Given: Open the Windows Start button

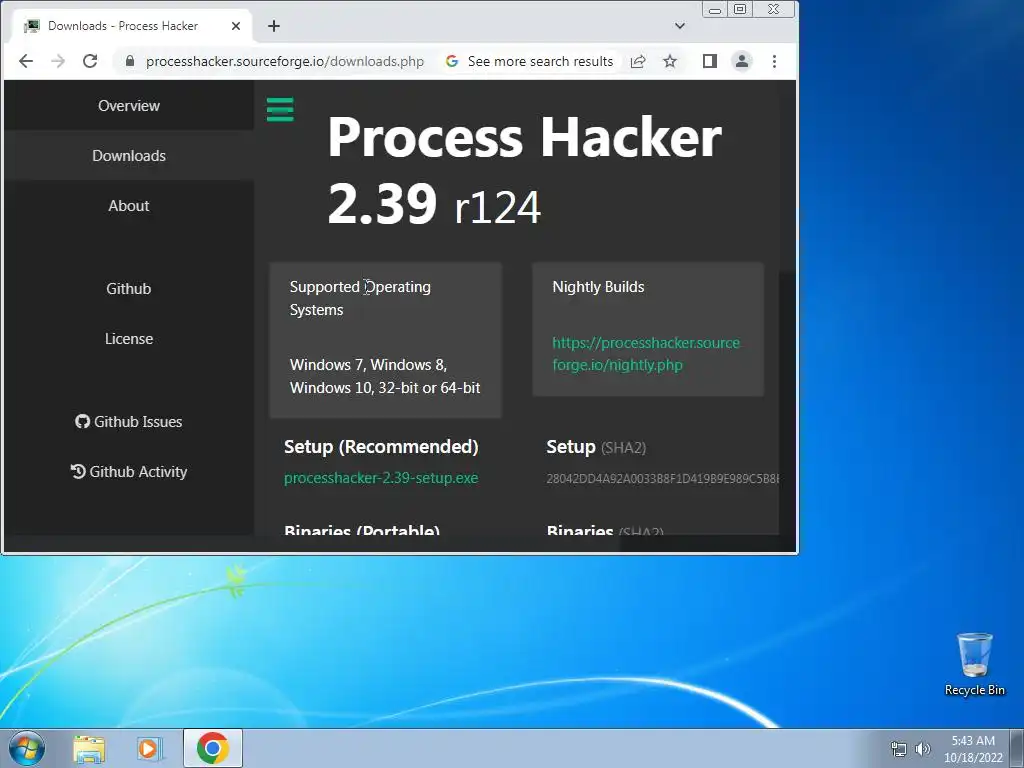Looking at the screenshot, I should point(27,748).
